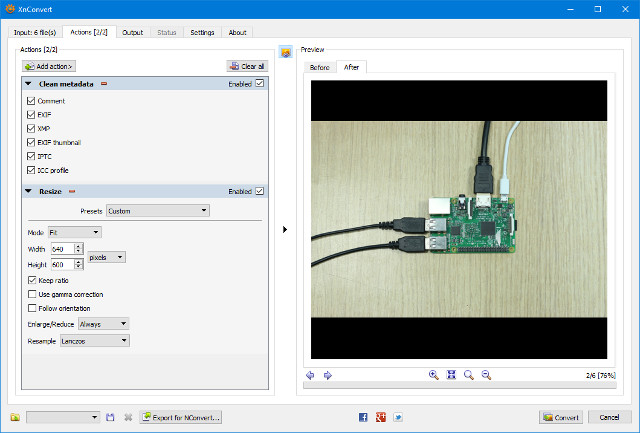640x433 pixels.
Task: Click the save preset floppy icon
Action: pyautogui.click(x=111, y=417)
